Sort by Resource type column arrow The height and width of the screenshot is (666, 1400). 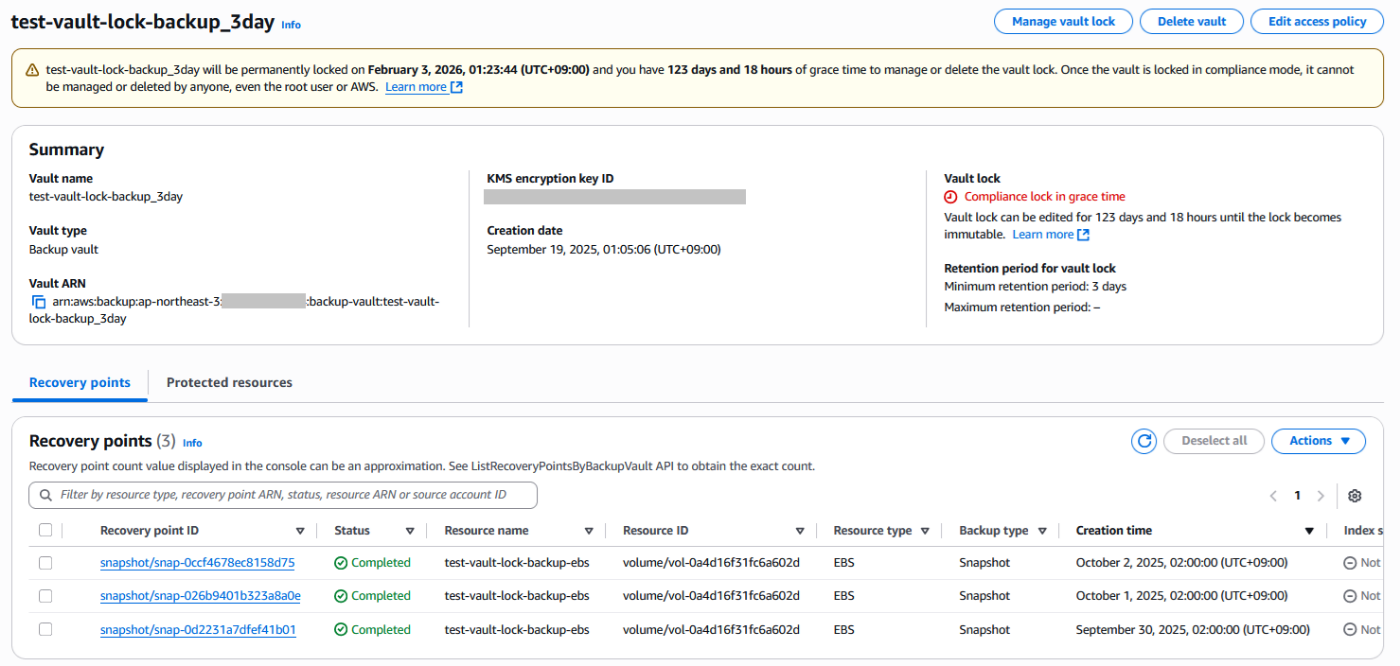coord(925,531)
